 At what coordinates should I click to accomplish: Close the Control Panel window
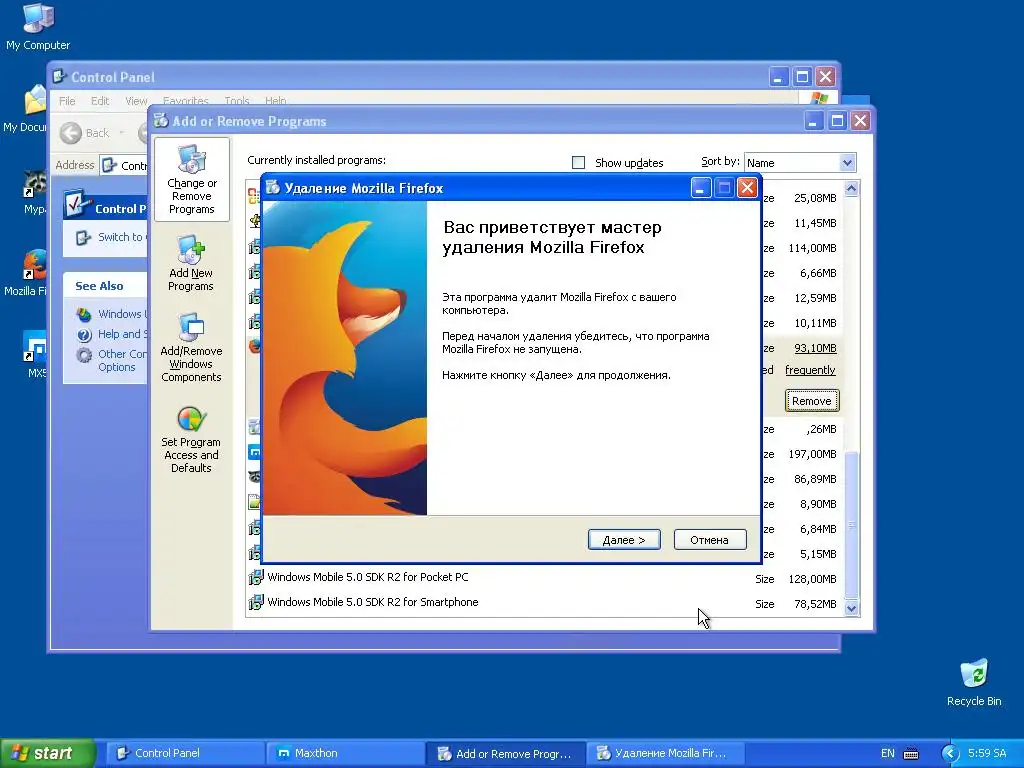[825, 77]
